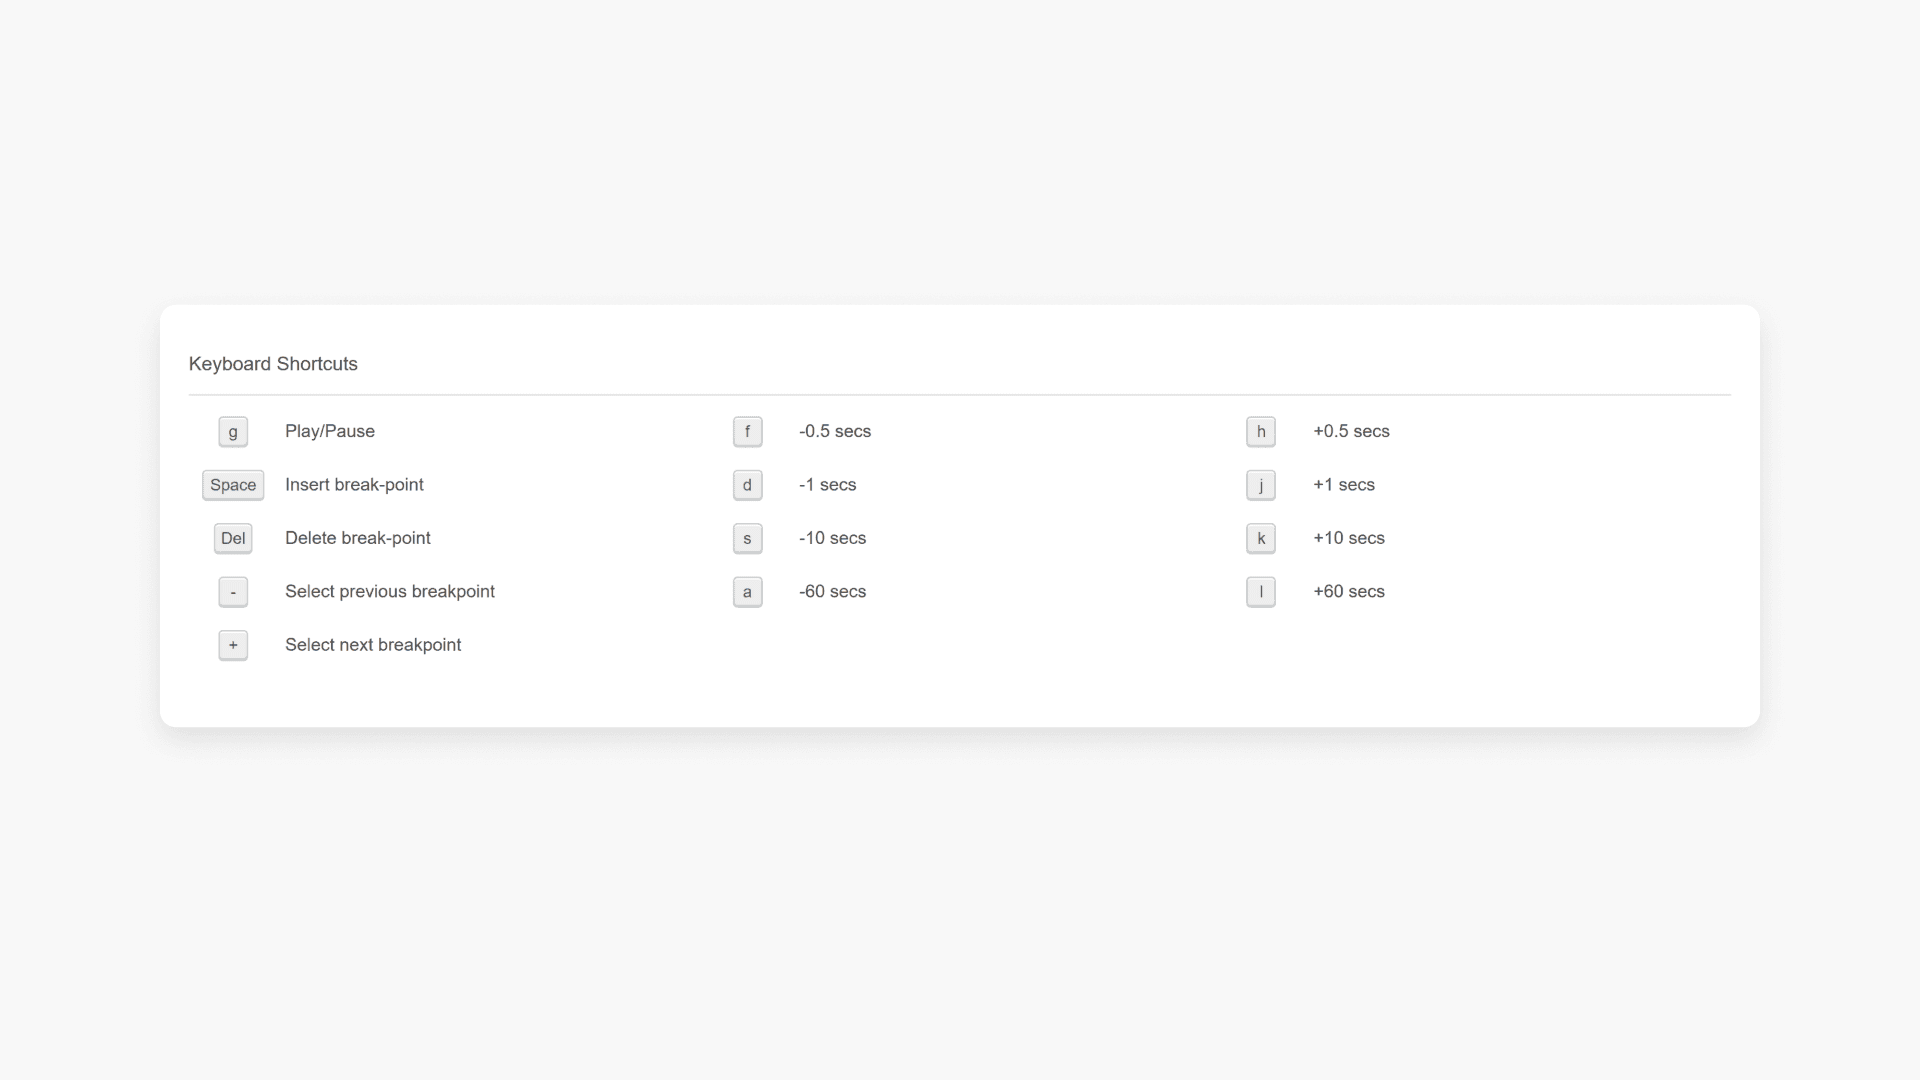Click the Keyboard Shortcuts heading

tap(273, 364)
